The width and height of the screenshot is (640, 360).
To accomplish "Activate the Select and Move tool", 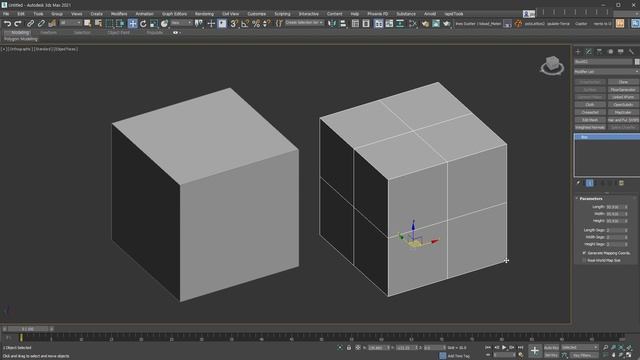I will coord(132,24).
